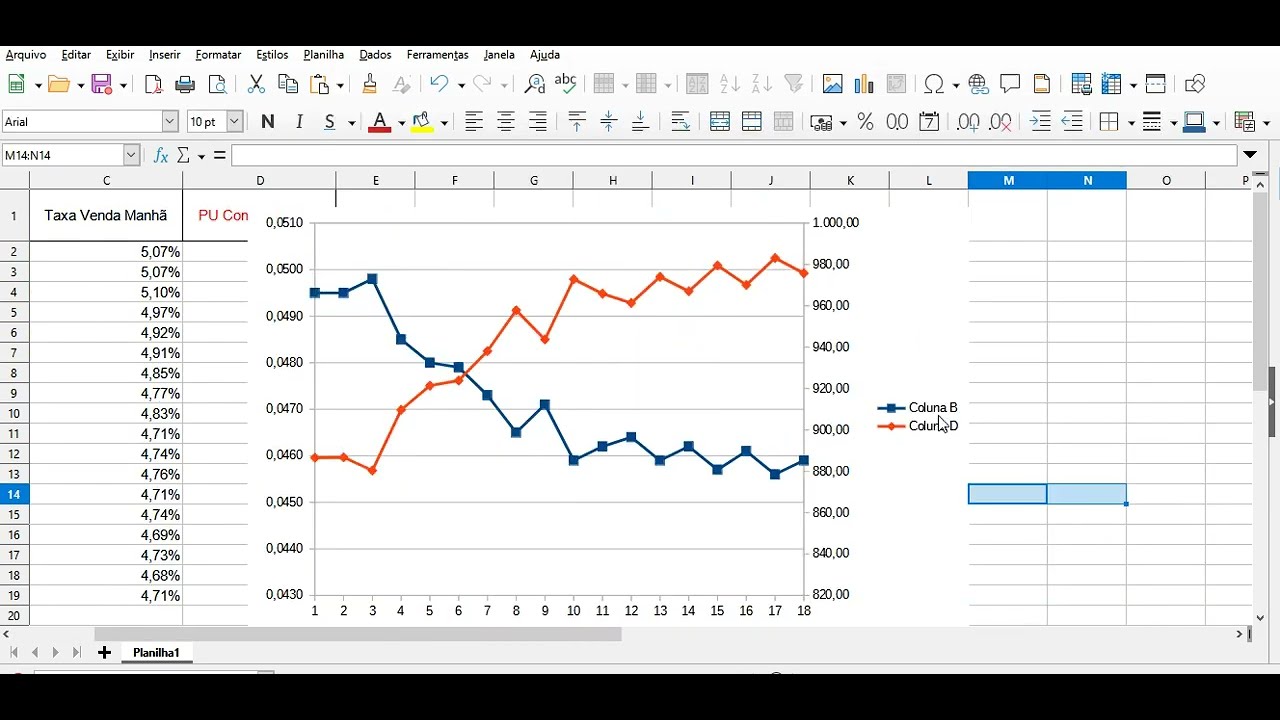This screenshot has width=1280, height=720.
Task: Export directly as PDF
Action: pos(153,84)
